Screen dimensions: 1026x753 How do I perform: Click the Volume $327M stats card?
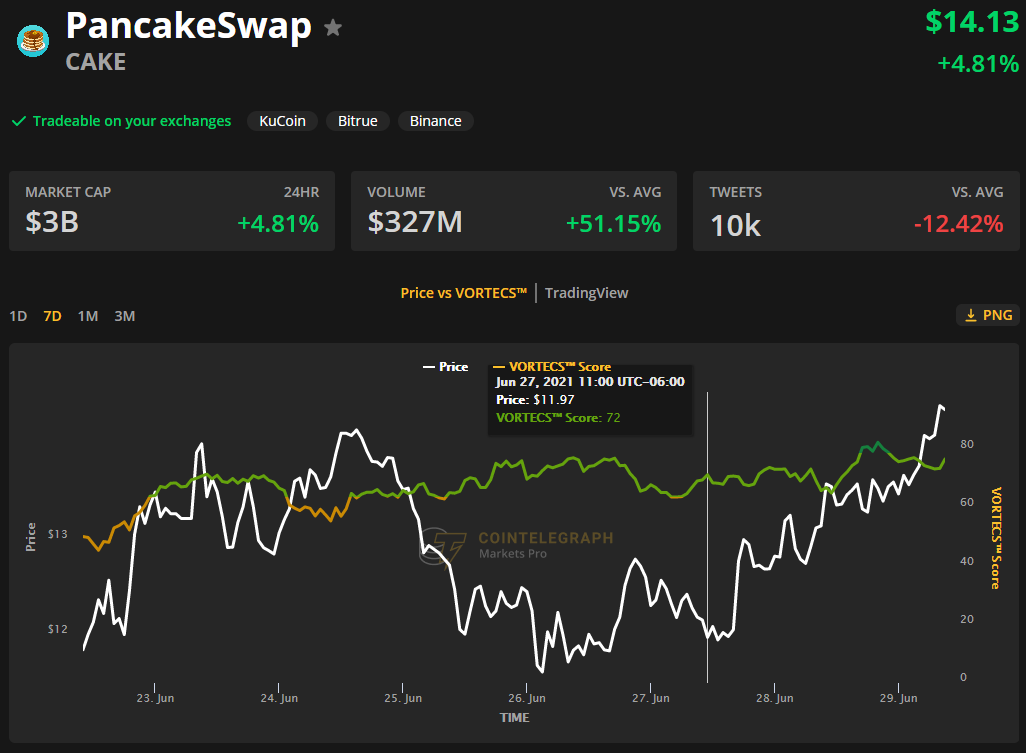tap(514, 211)
